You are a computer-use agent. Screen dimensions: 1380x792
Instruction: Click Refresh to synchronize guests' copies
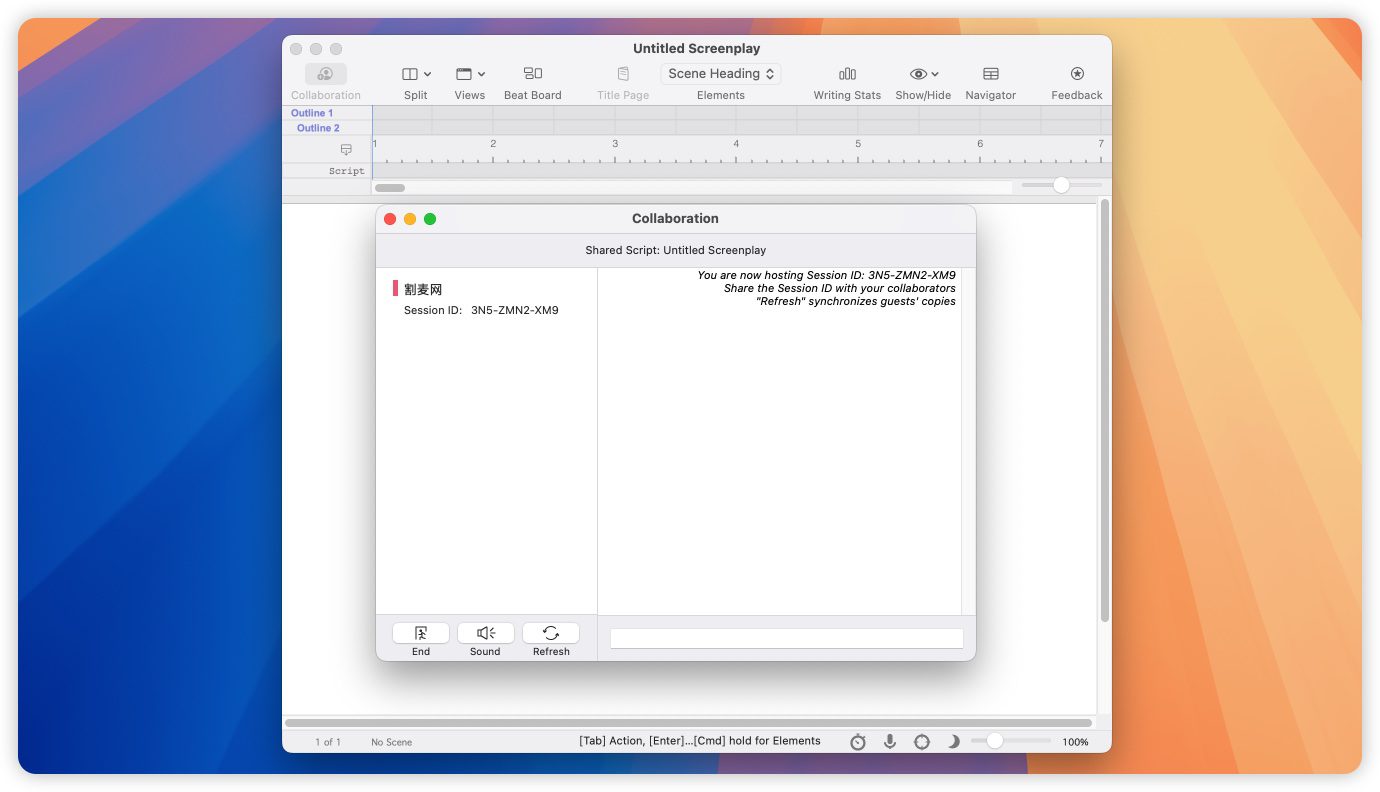[x=550, y=633]
